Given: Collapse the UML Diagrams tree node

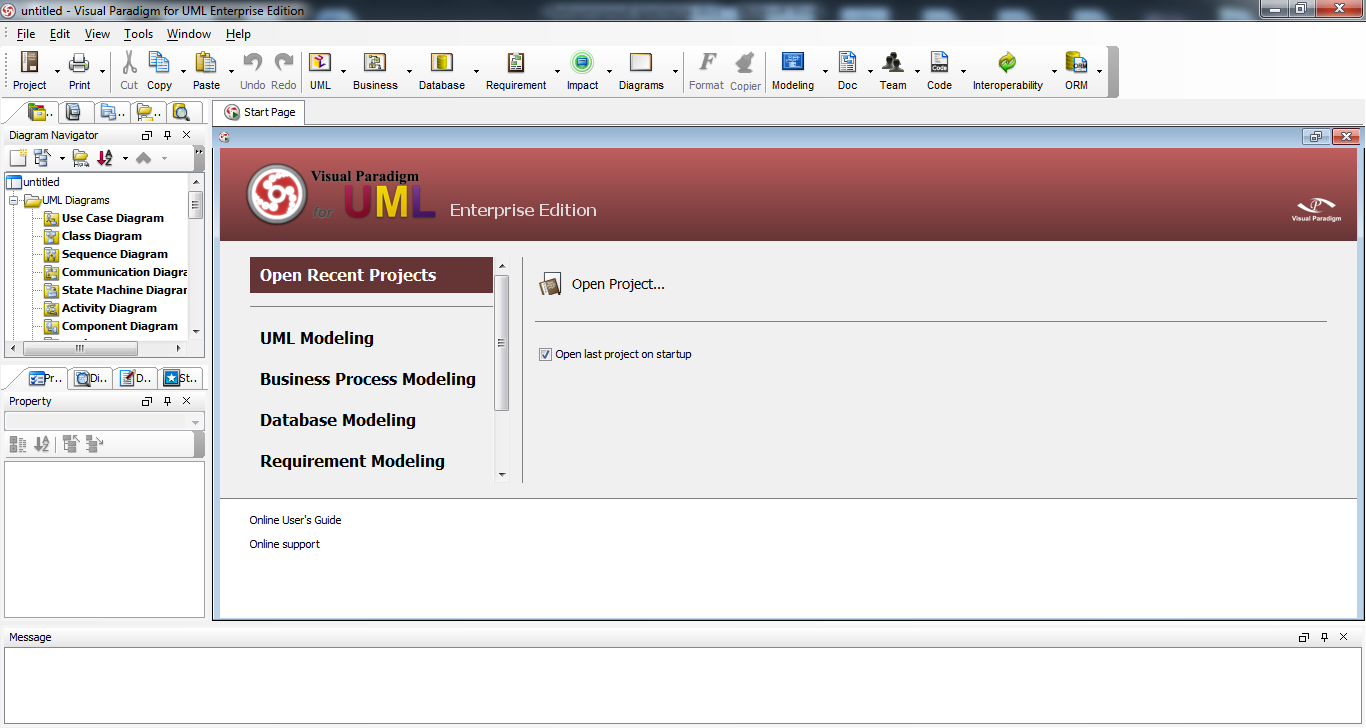Looking at the screenshot, I should (15, 200).
